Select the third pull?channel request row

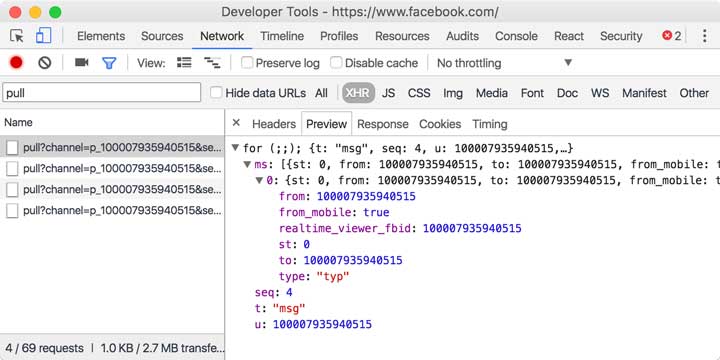click(112, 189)
